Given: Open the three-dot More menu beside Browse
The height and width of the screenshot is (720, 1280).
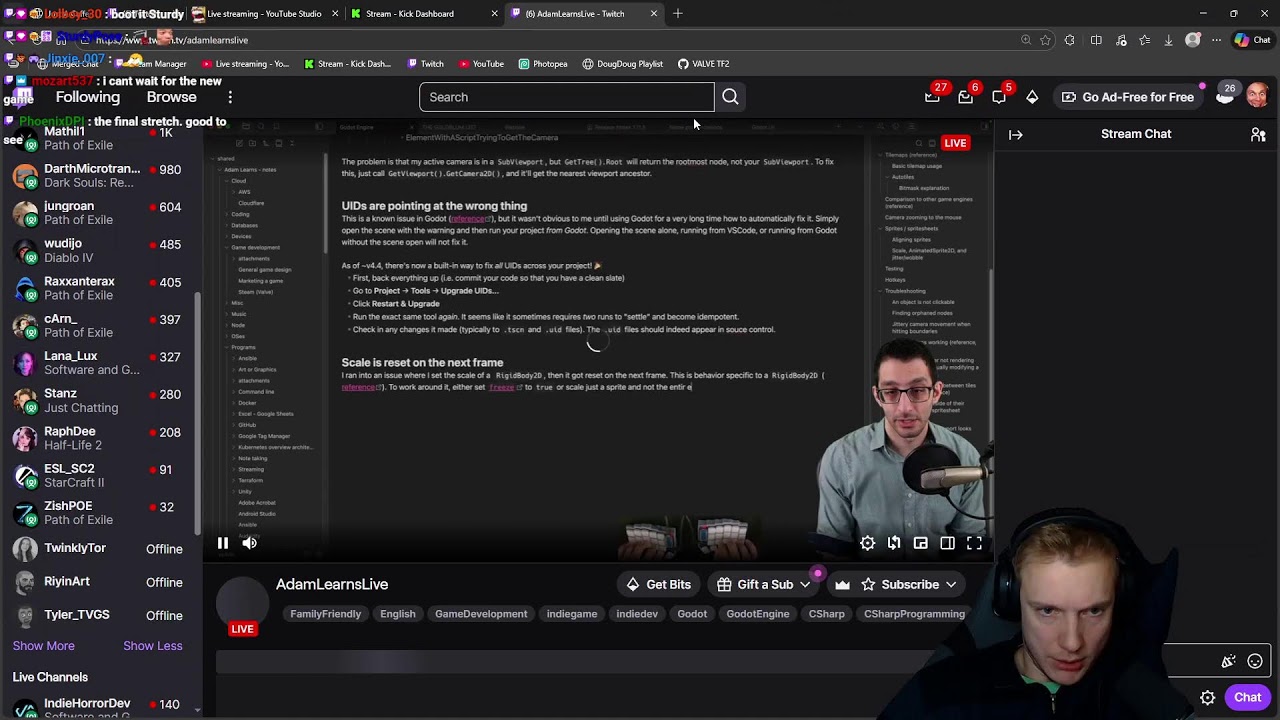Looking at the screenshot, I should tap(230, 97).
